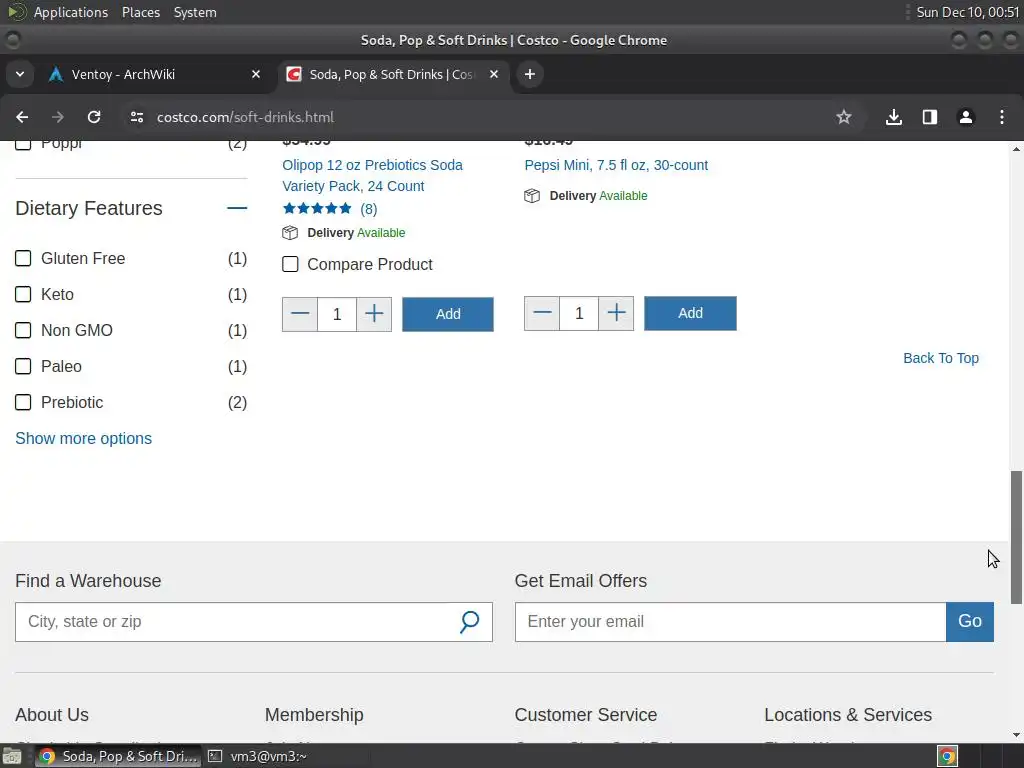This screenshot has height=768, width=1024.
Task: Click the Locations & Services footer heading
Action: 848,715
